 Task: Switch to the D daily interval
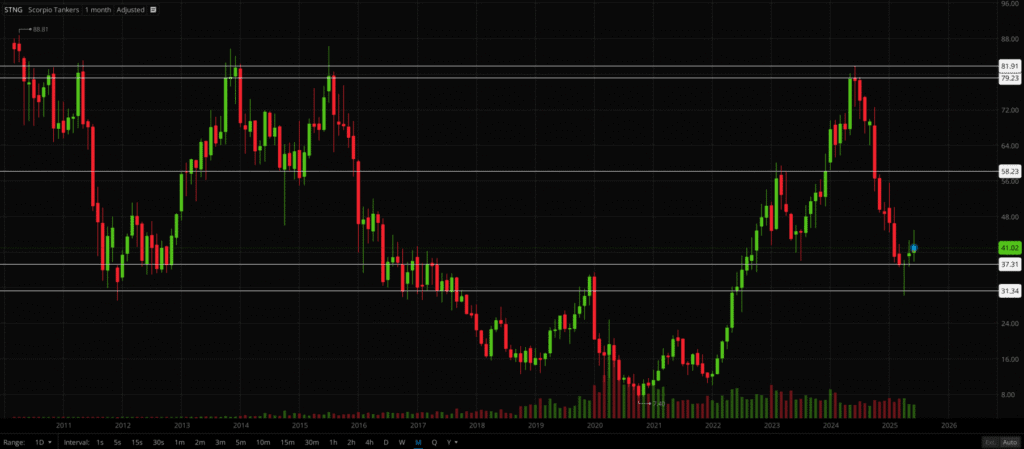tap(385, 441)
